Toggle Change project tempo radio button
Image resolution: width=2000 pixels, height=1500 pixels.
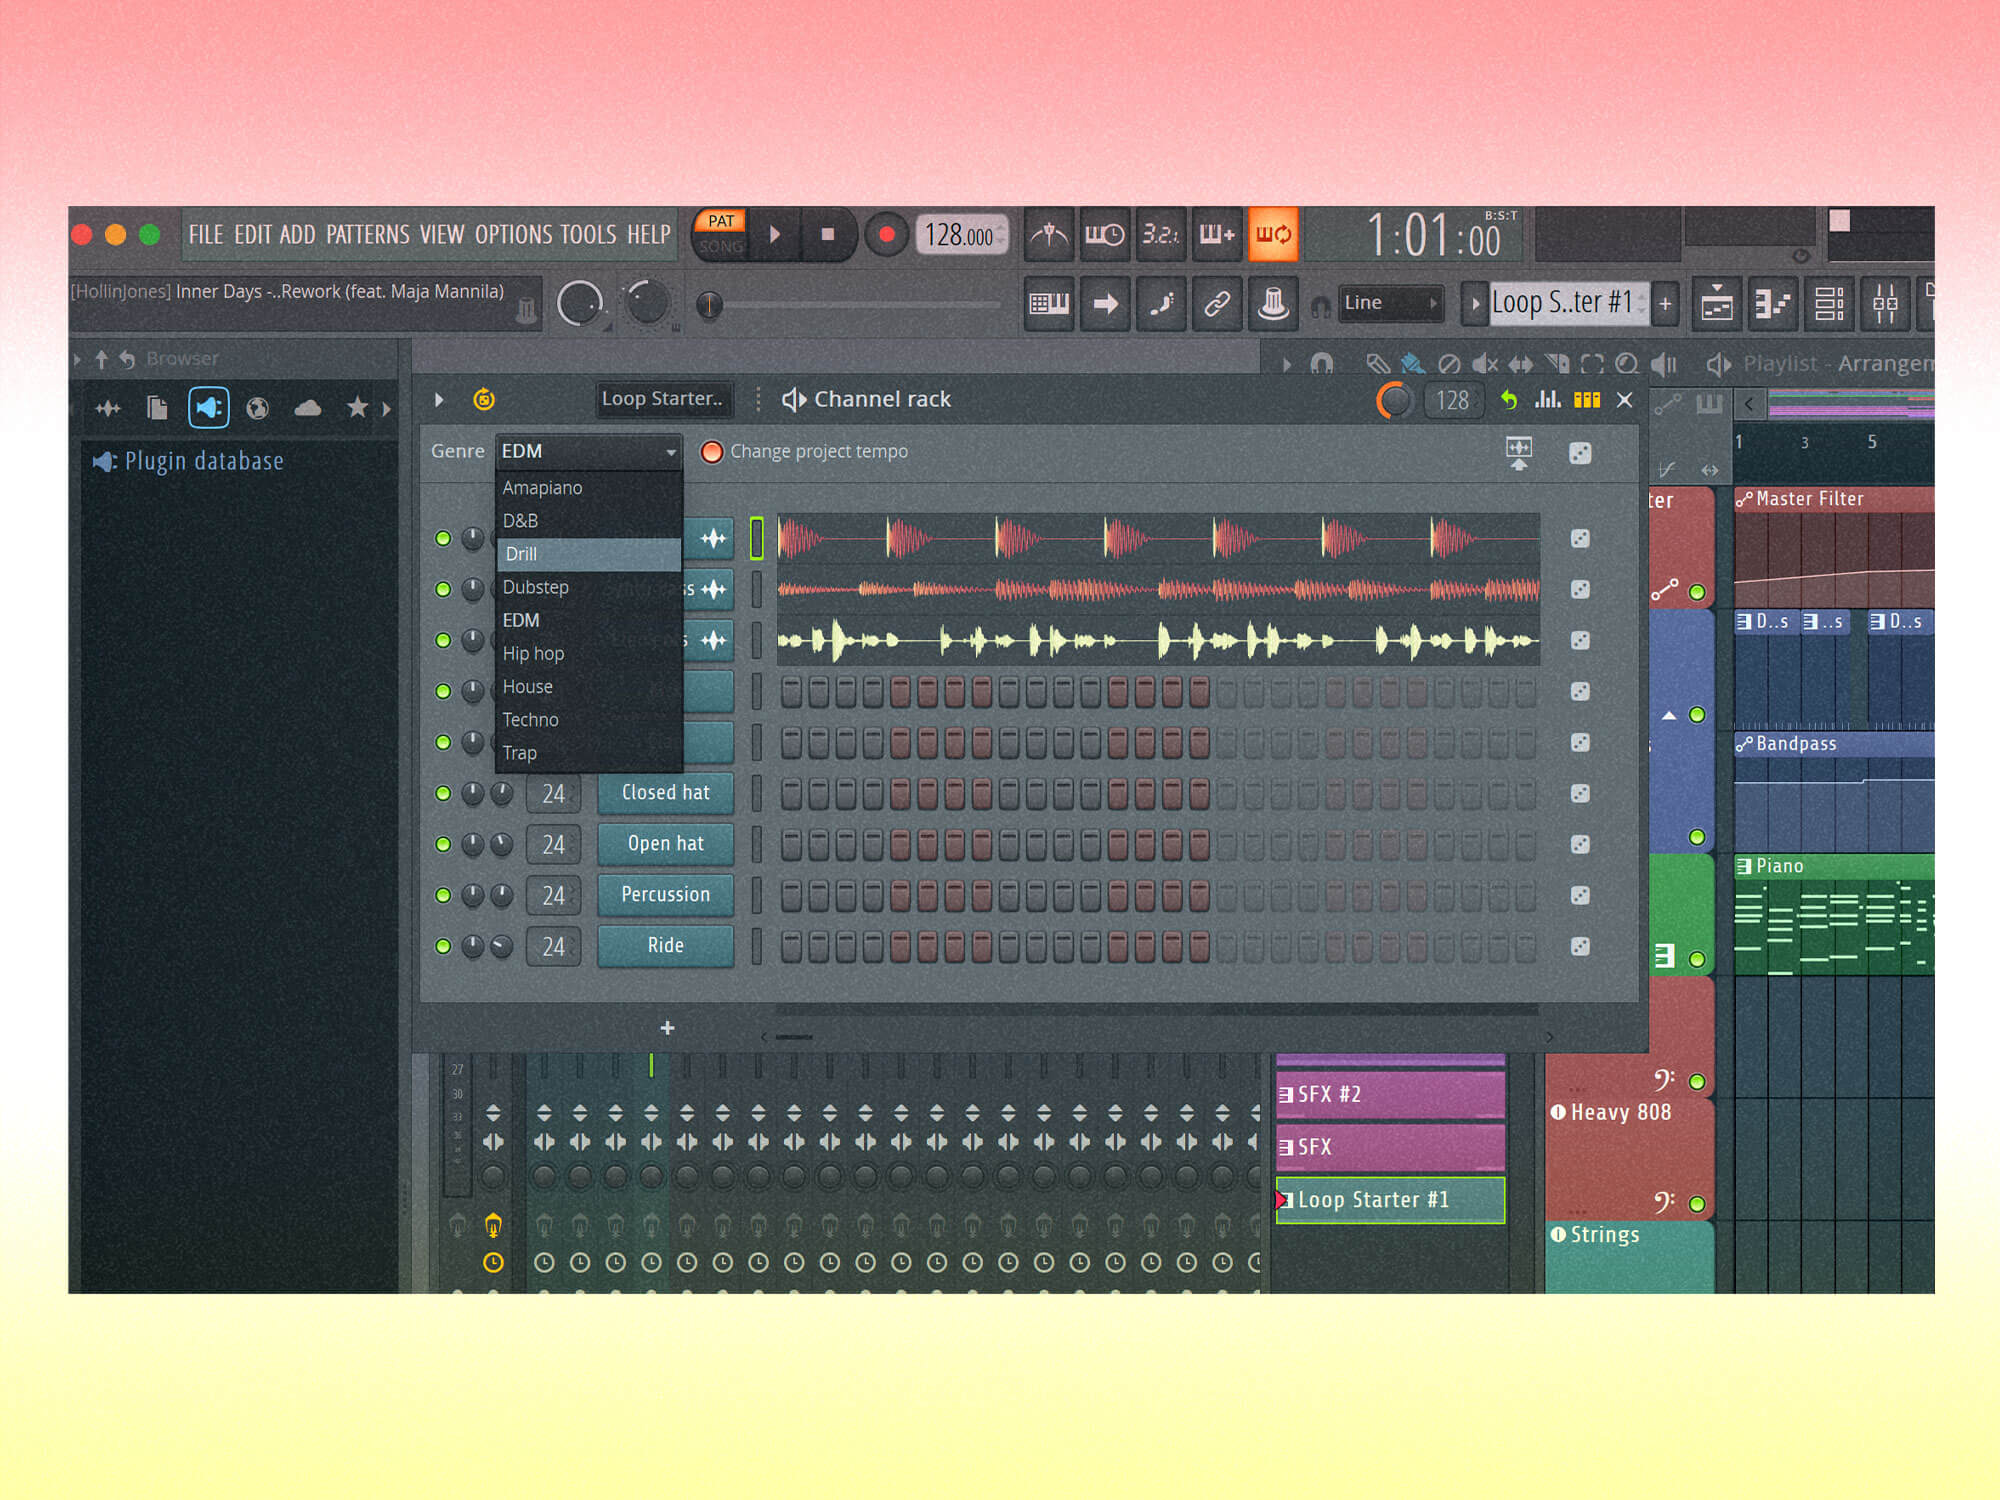coord(712,452)
